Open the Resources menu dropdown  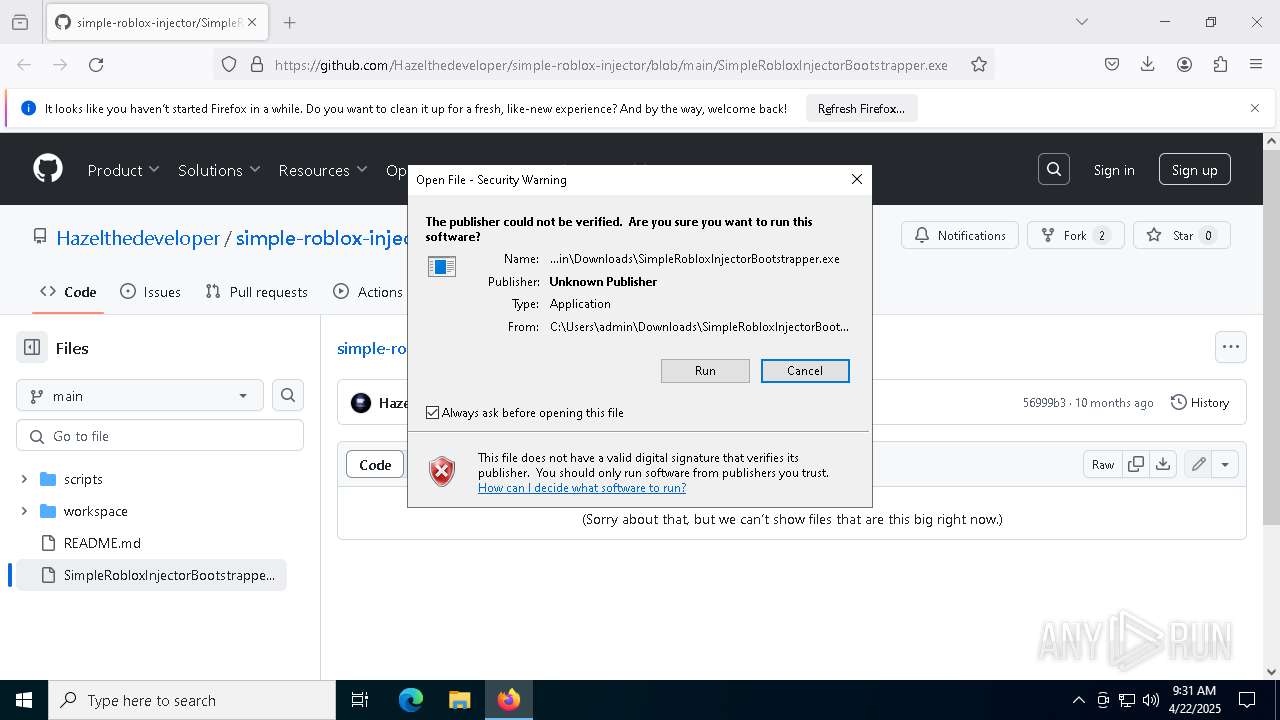point(323,170)
